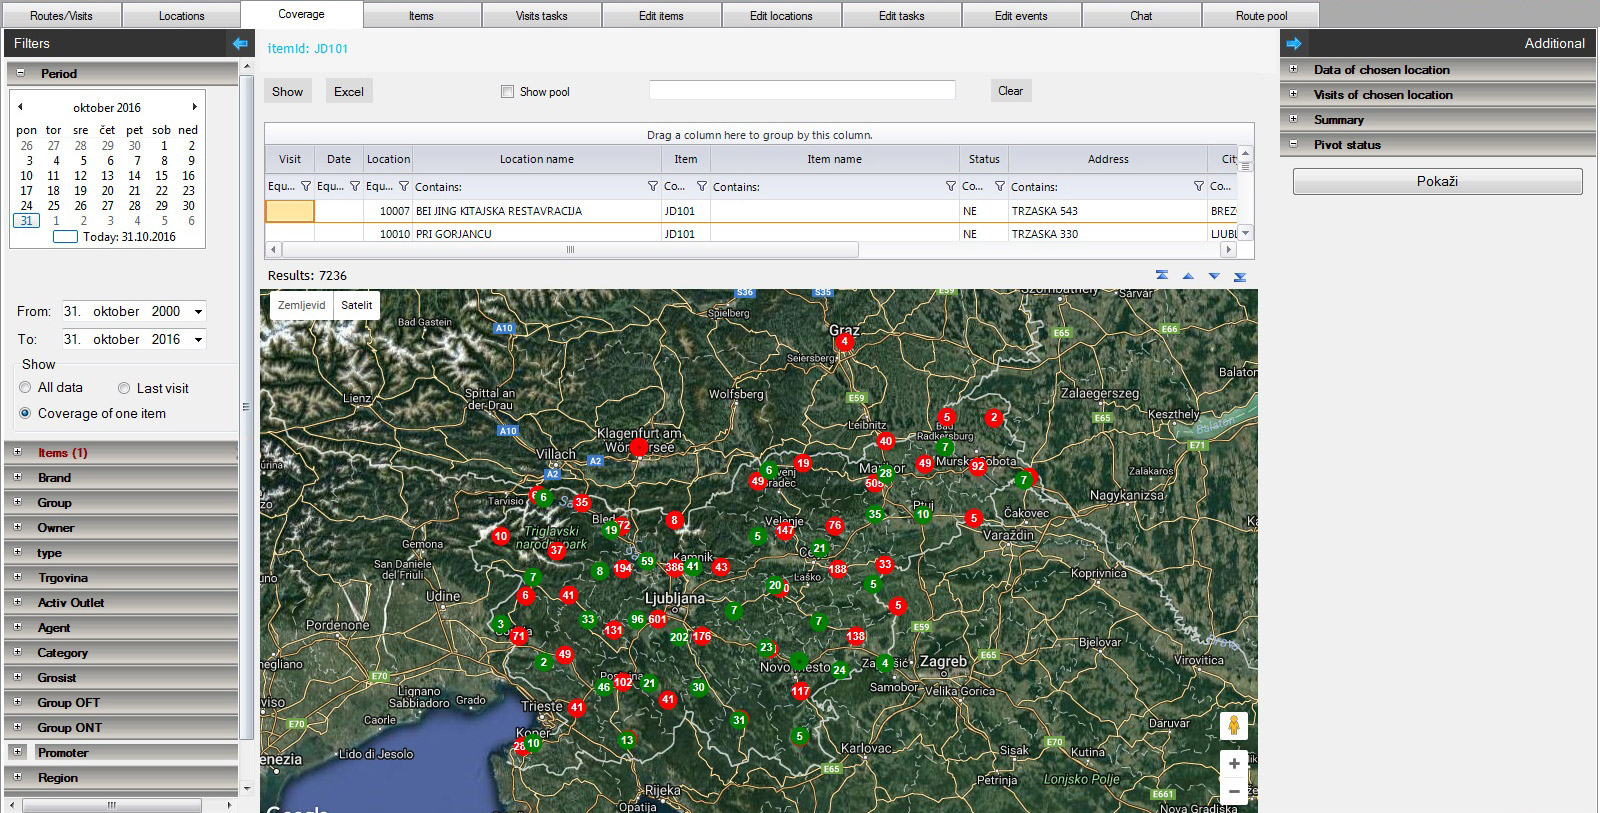Expand the Brand filter section
This screenshot has width=1600, height=813.
coord(17,477)
